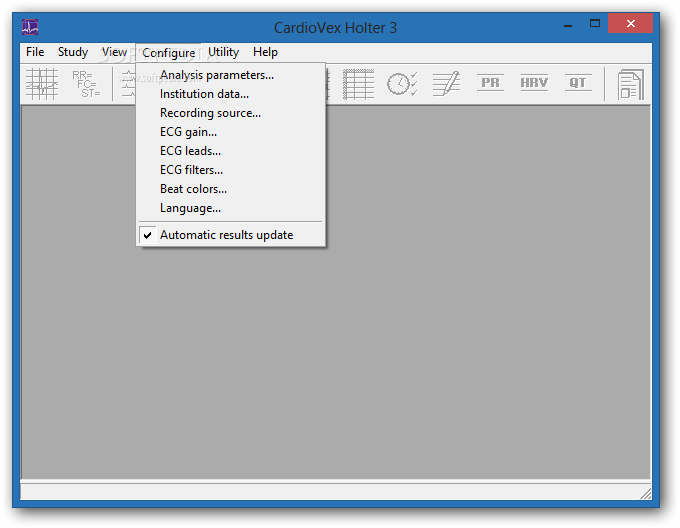This screenshot has width=680, height=528.
Task: Open the View menu
Action: [114, 52]
